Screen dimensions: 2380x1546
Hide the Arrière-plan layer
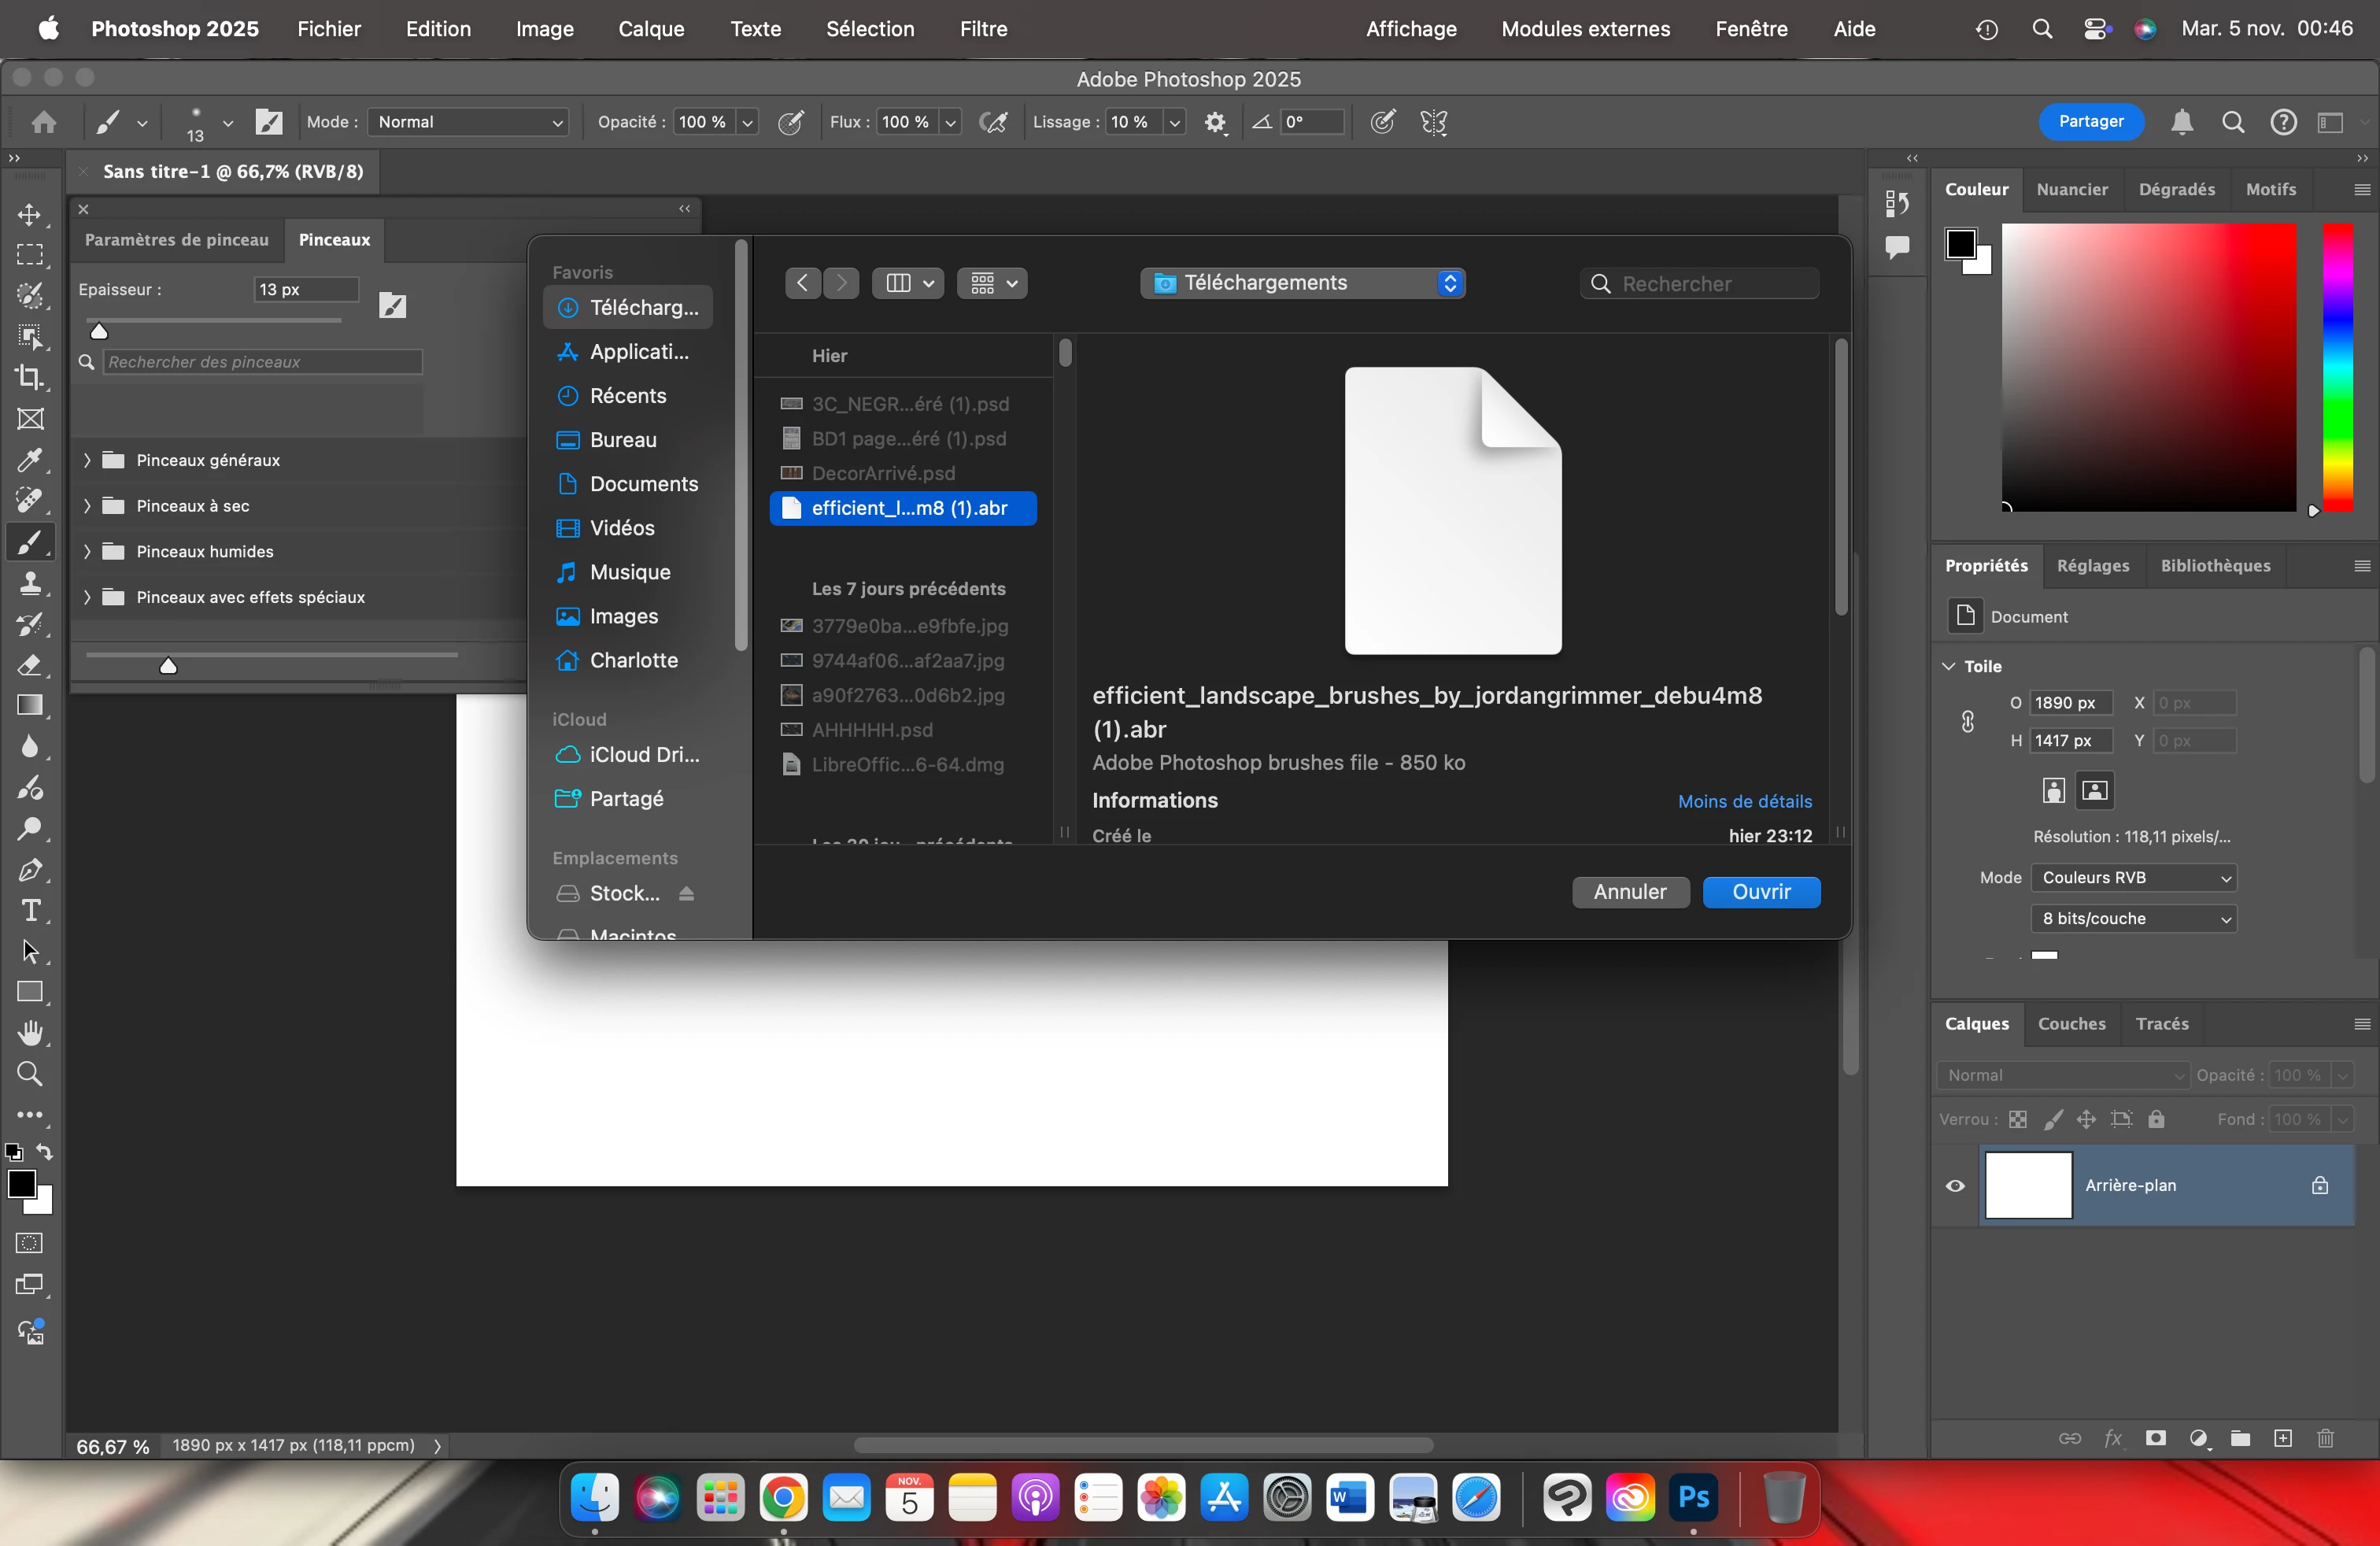click(1955, 1186)
